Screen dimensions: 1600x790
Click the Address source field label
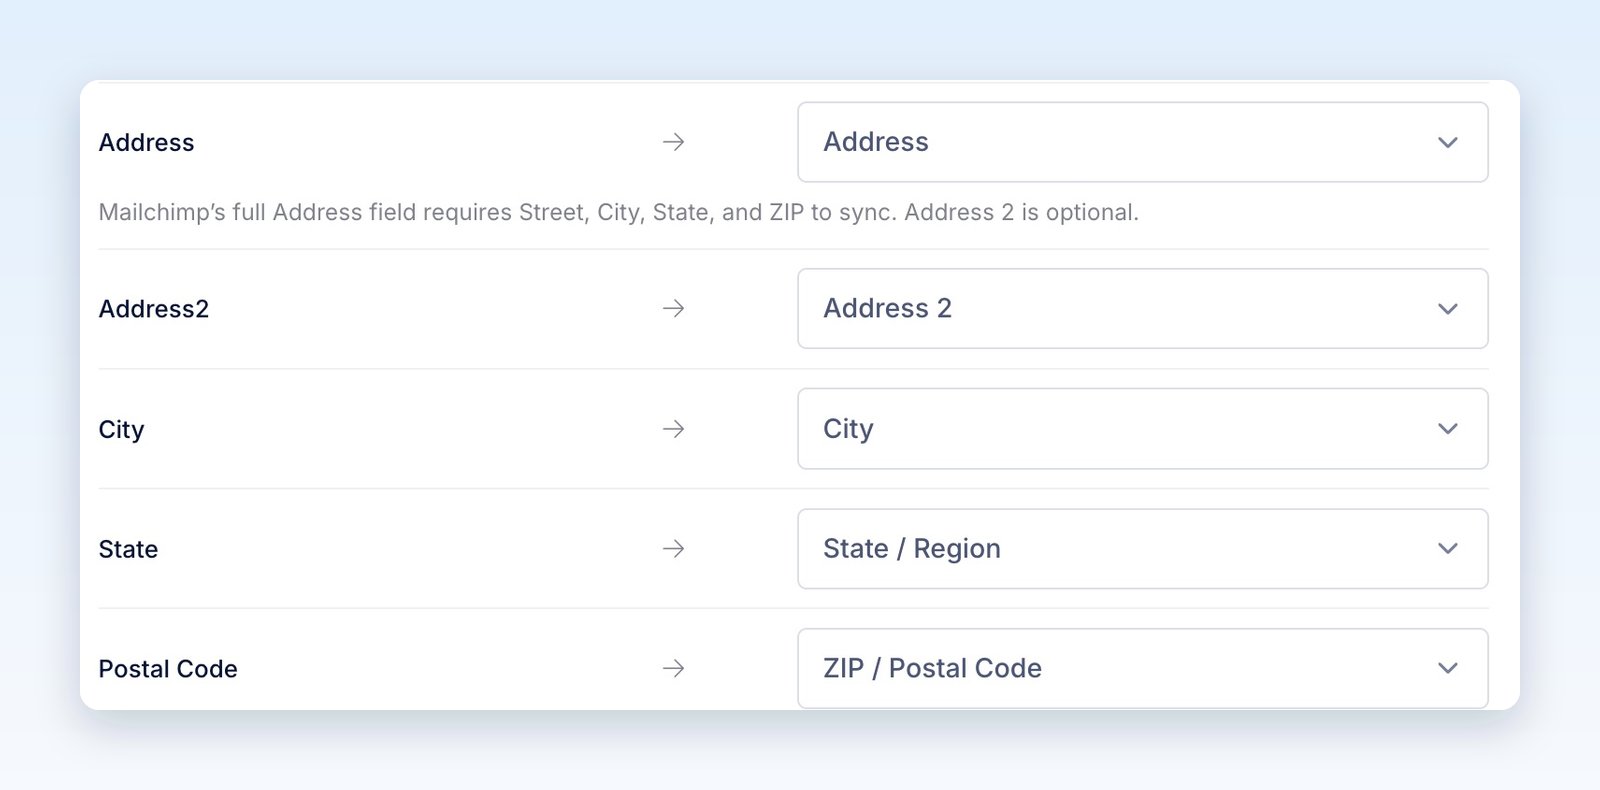146,143
